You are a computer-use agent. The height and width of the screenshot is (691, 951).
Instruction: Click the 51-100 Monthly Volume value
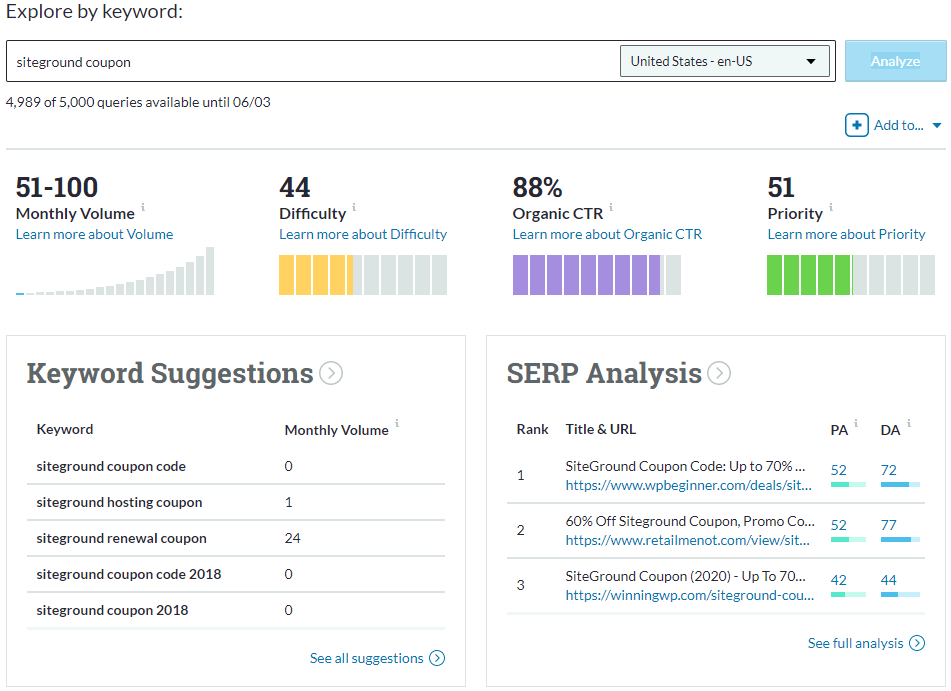pos(56,187)
